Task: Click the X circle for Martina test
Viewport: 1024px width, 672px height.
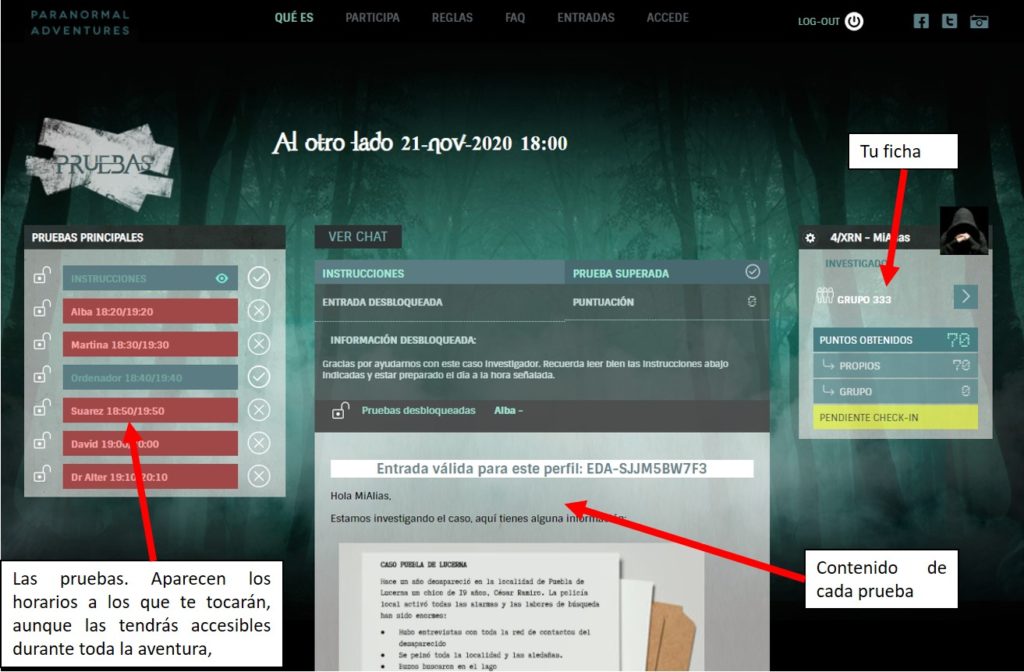Action: (x=259, y=344)
